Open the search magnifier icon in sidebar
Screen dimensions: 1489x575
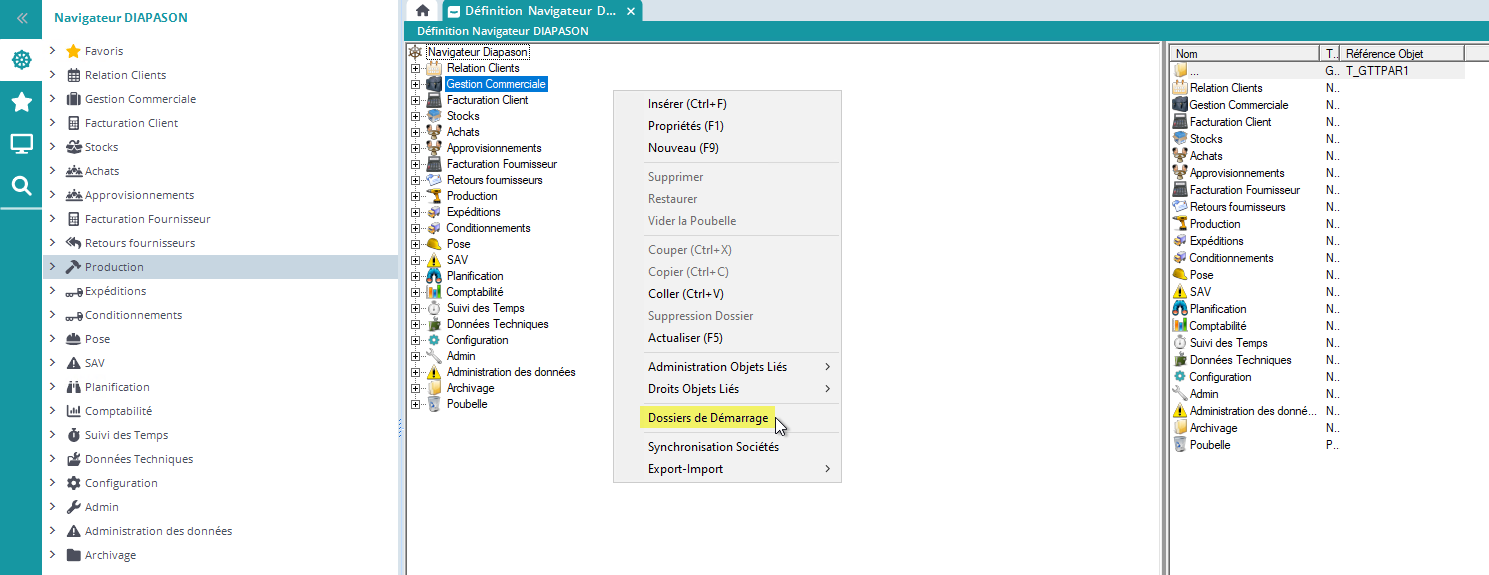(x=21, y=185)
